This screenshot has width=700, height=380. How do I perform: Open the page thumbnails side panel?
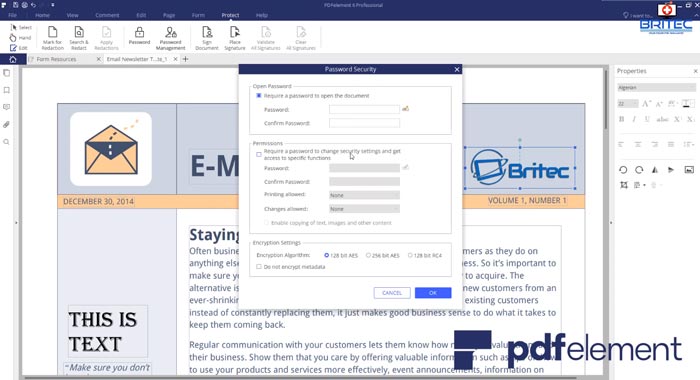pos(7,73)
